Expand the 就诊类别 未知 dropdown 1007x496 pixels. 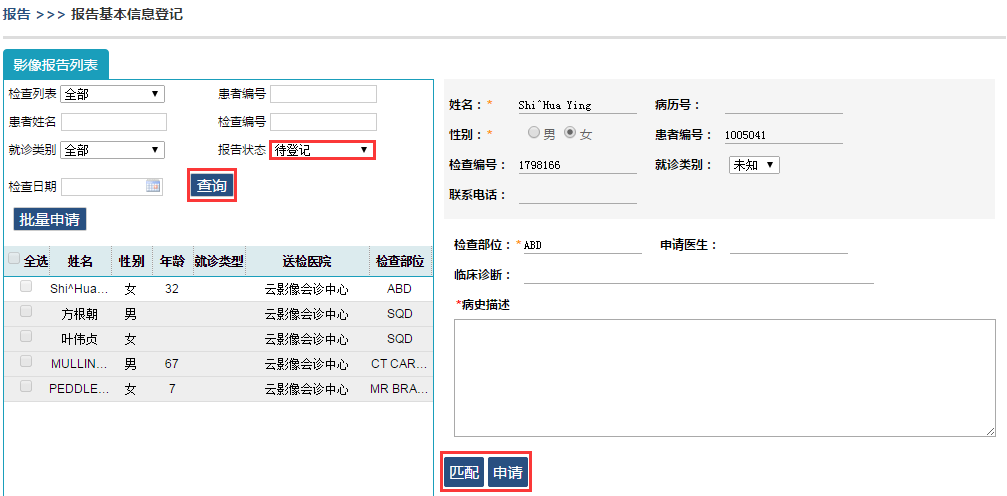754,165
